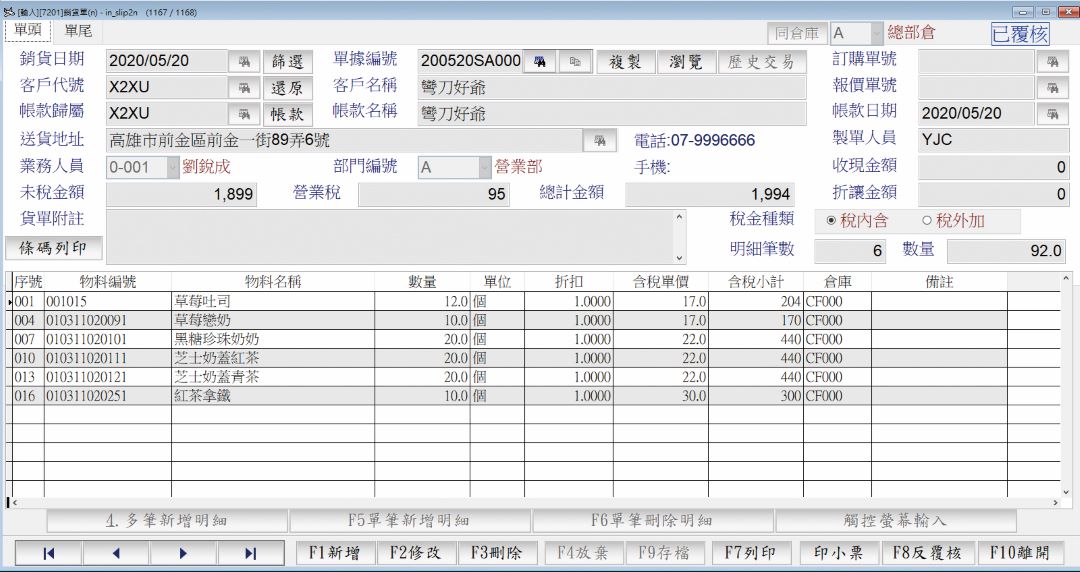Select the 稅內含 tax option
Screen dimensions: 1080x572
point(857,221)
